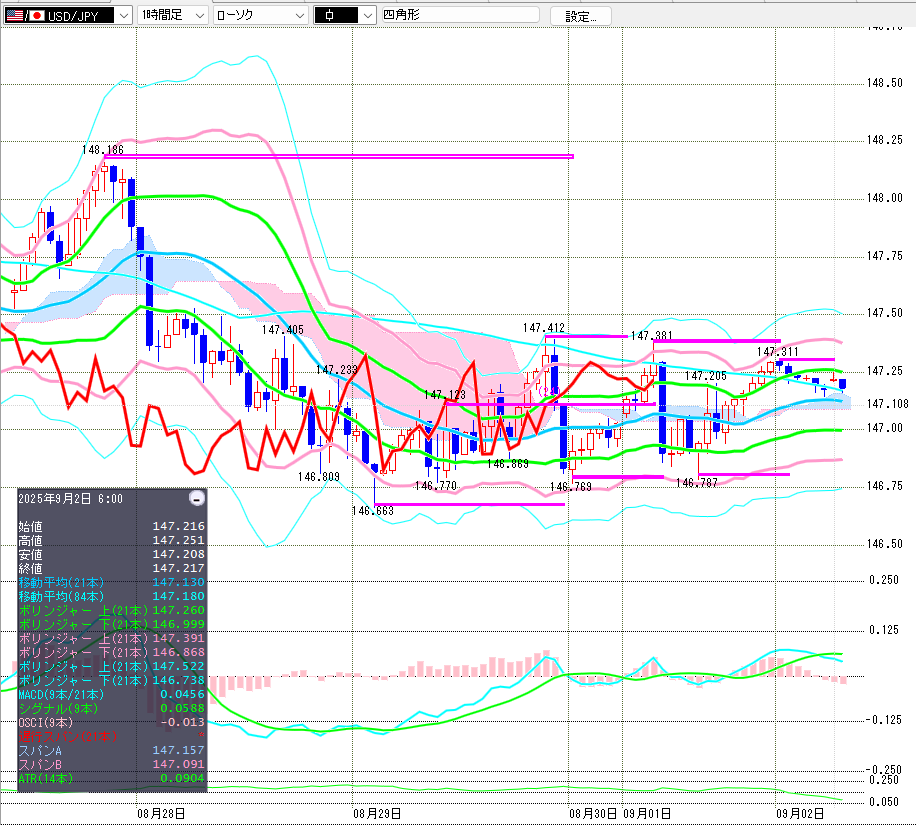This screenshot has width=916, height=825.
Task: Click the 移動平均(84本) indicator row
Action: [x=112, y=597]
